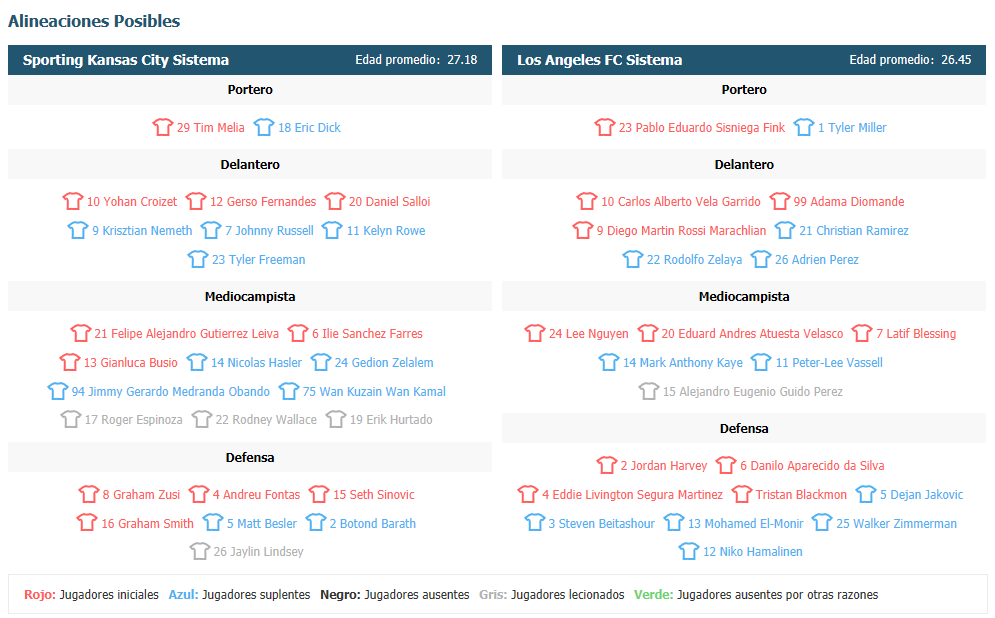Click the red jersey icon beside Tim Melia

(x=162, y=127)
